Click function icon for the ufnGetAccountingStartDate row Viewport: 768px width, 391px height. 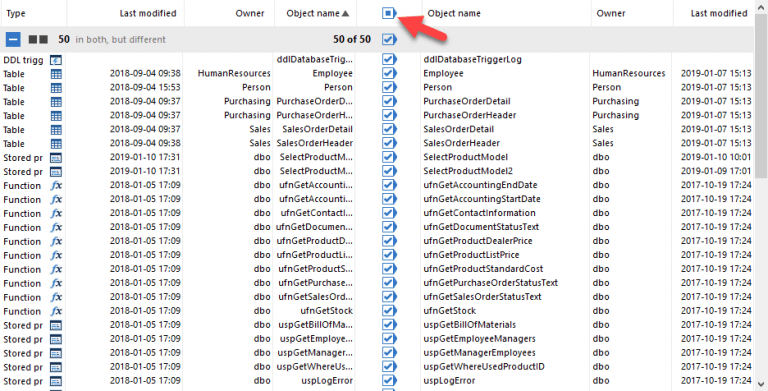tap(56, 200)
